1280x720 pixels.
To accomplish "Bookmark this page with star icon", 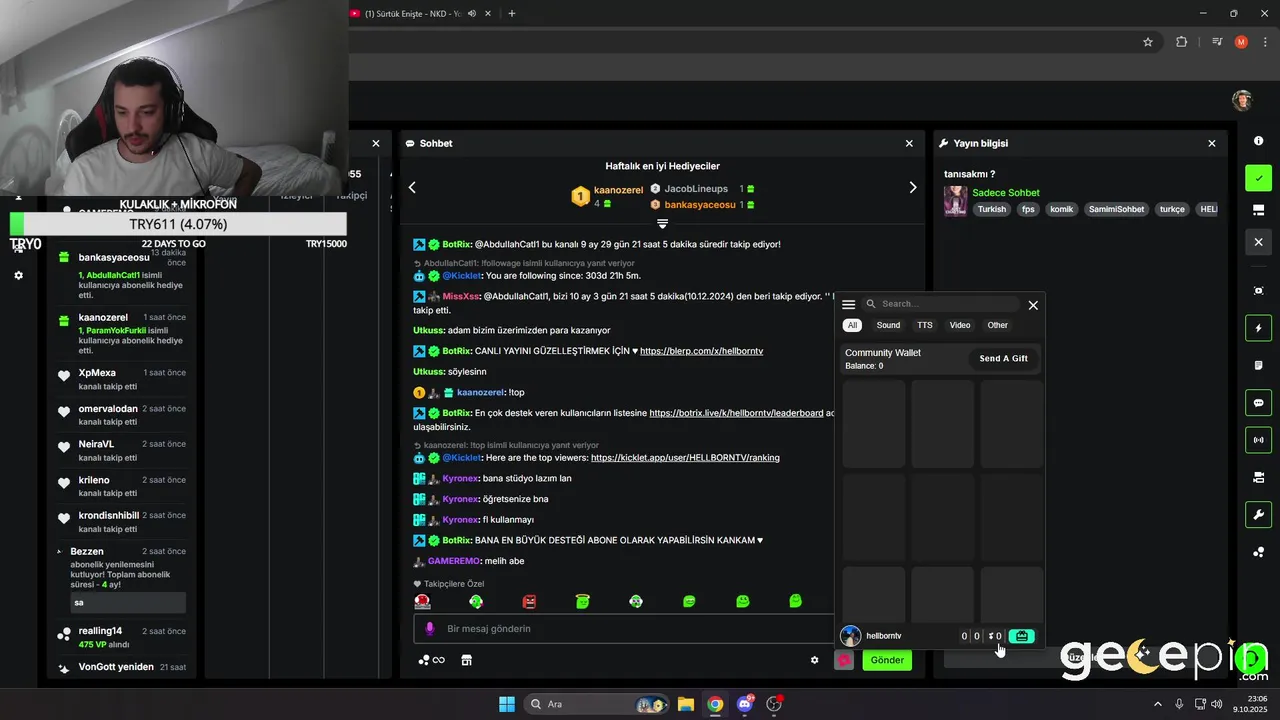I will [x=1148, y=42].
